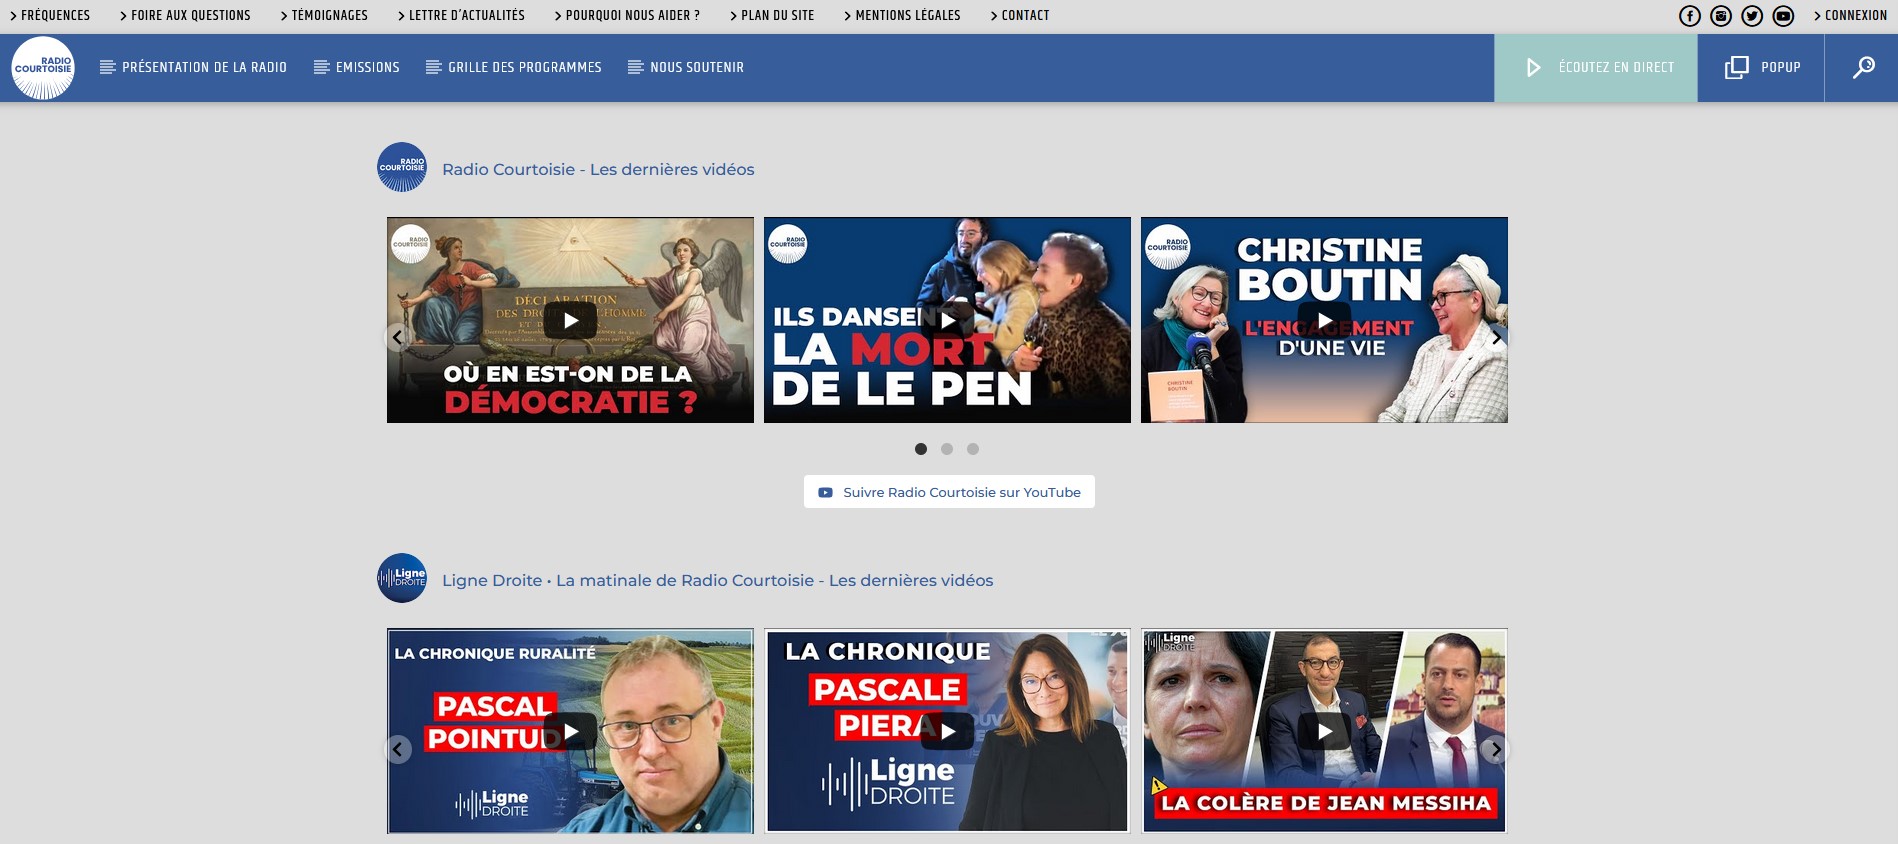Open the Facebook social icon
The width and height of the screenshot is (1898, 844).
tap(1690, 16)
